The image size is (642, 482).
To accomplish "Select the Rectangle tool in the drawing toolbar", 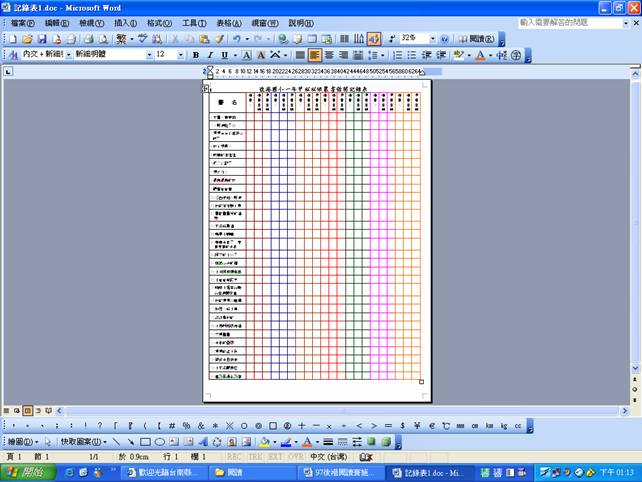I will coord(145,441).
